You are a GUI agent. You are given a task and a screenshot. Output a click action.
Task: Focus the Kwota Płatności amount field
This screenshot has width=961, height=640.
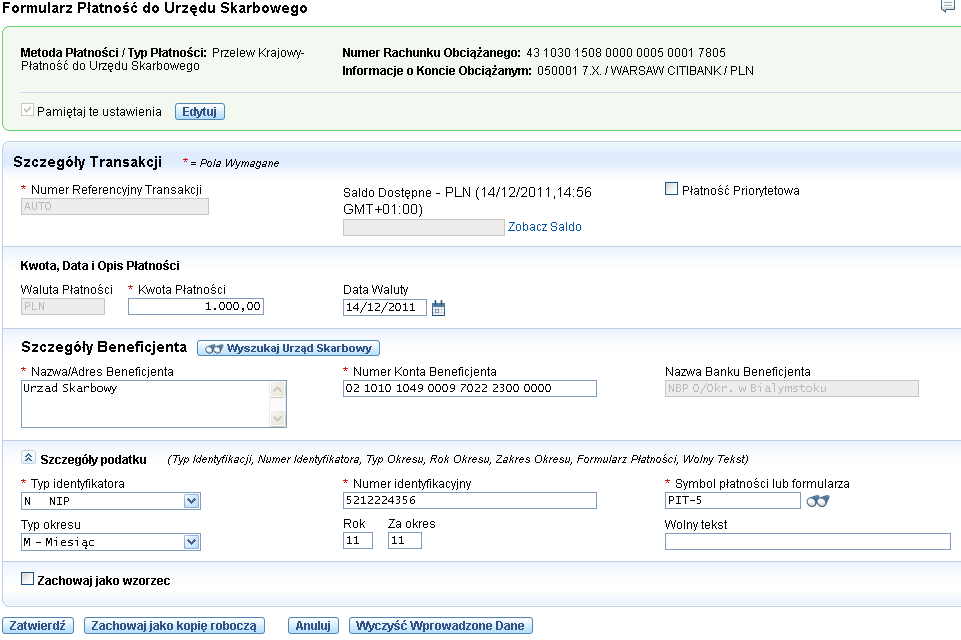pyautogui.click(x=196, y=307)
